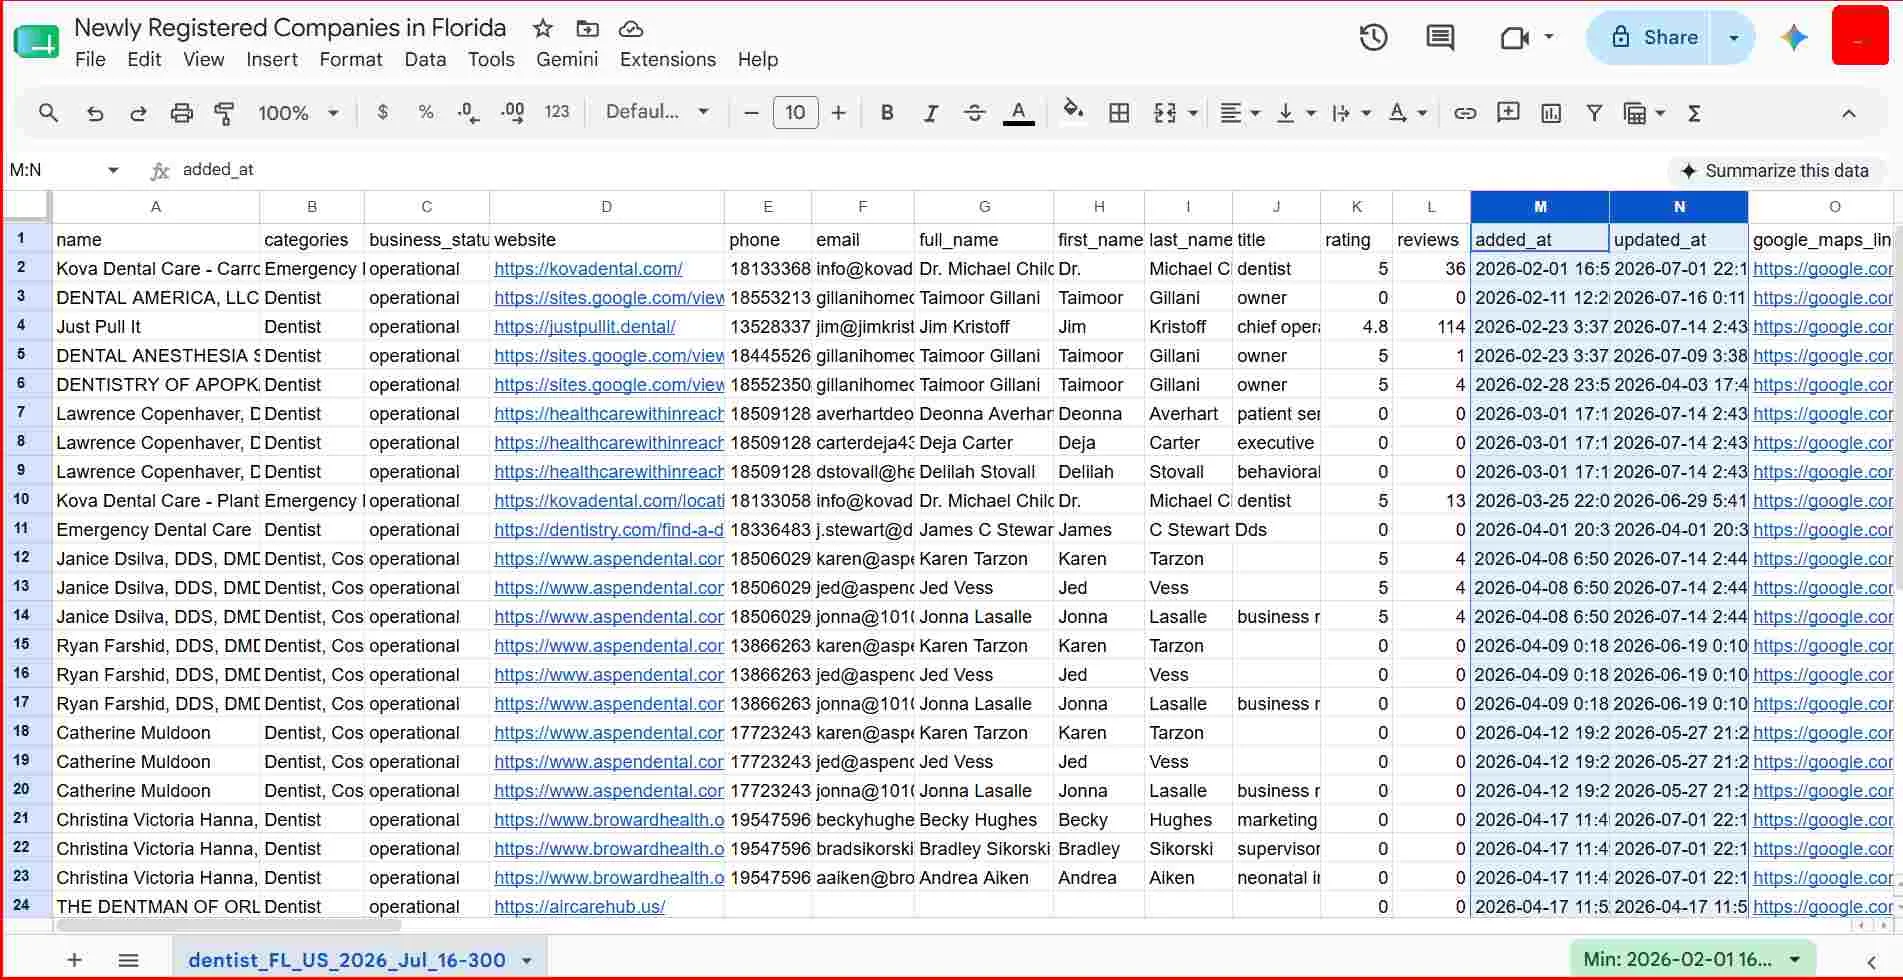The width and height of the screenshot is (1903, 980).
Task: Open the fill color bucket
Action: [1073, 112]
